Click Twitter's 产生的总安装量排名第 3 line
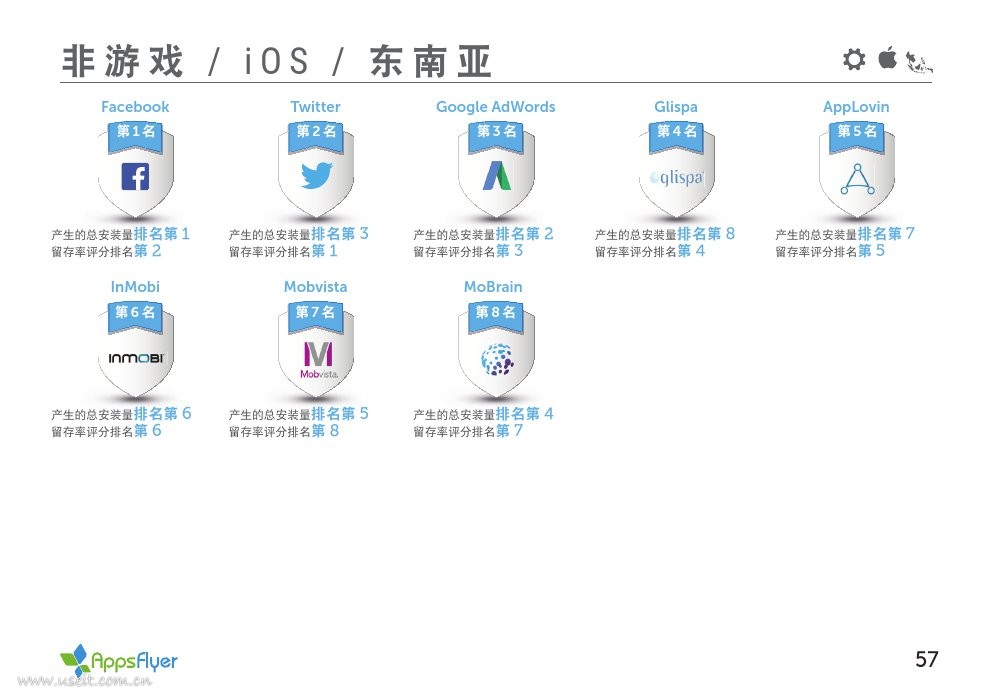The width and height of the screenshot is (992, 699). click(x=299, y=234)
